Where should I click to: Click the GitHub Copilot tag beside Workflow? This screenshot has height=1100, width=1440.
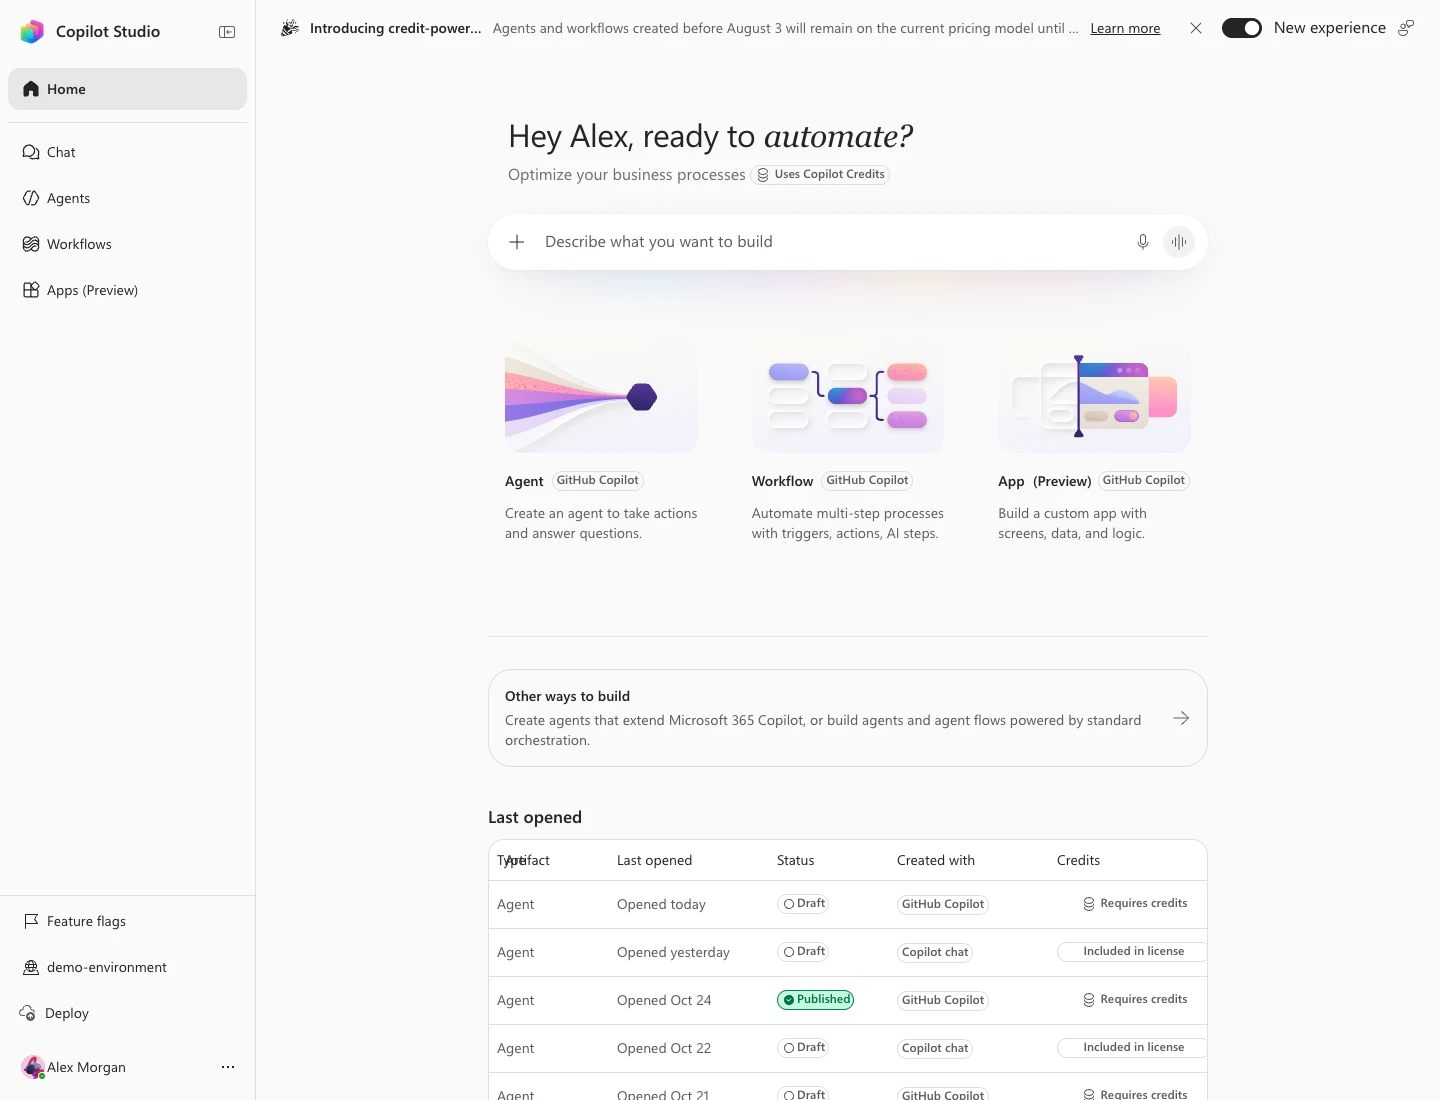pyautogui.click(x=868, y=480)
